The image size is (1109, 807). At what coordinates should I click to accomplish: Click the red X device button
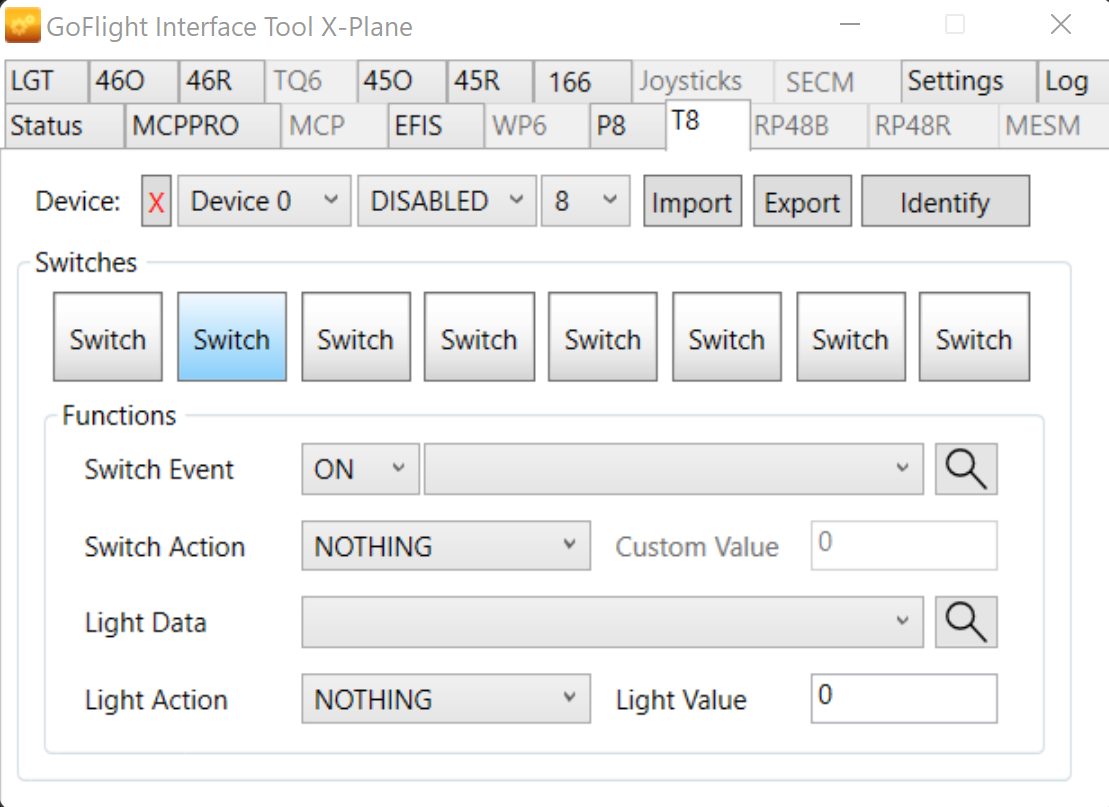tap(156, 202)
